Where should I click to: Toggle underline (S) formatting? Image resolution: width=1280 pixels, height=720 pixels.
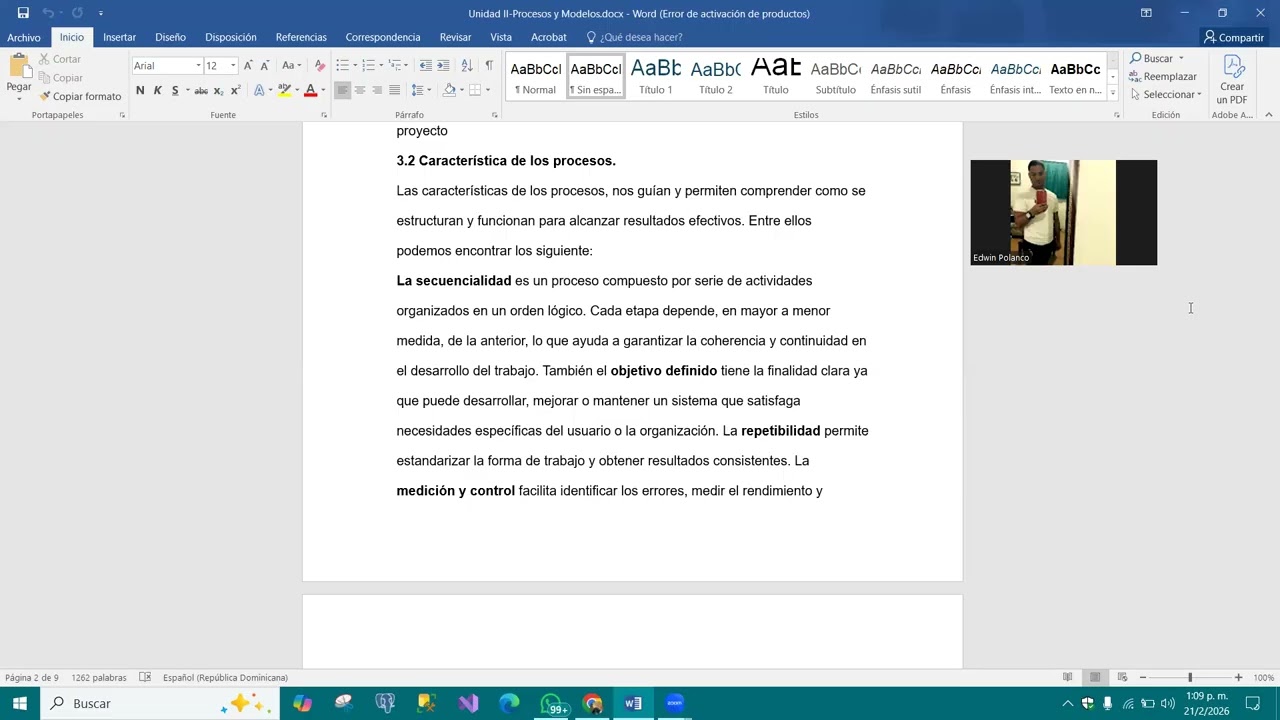[x=175, y=90]
